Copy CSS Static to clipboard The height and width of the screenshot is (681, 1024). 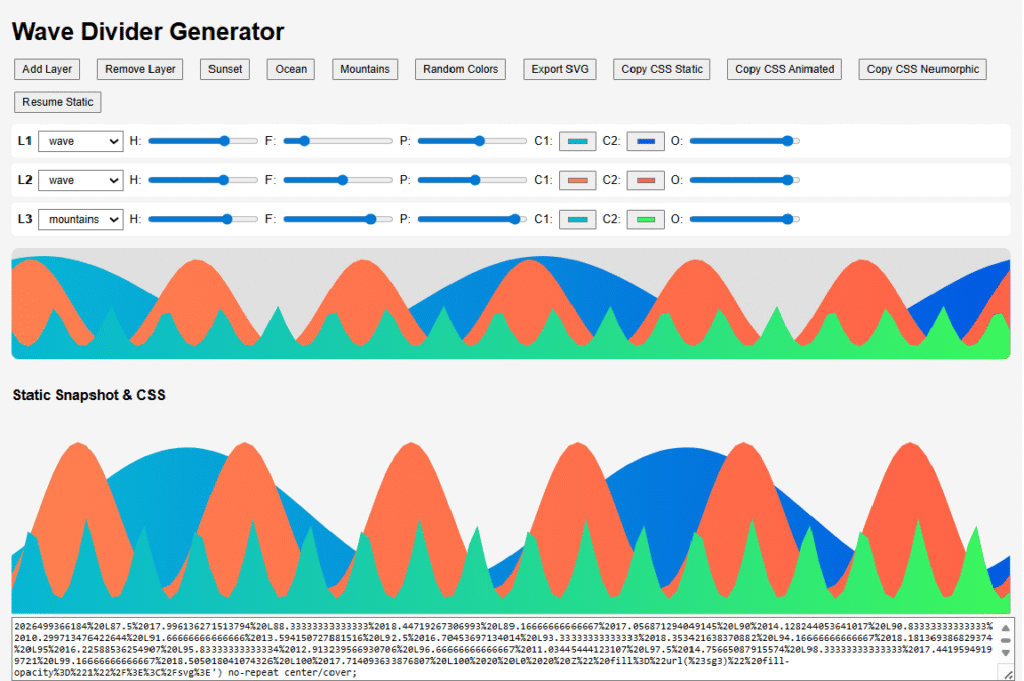(661, 69)
